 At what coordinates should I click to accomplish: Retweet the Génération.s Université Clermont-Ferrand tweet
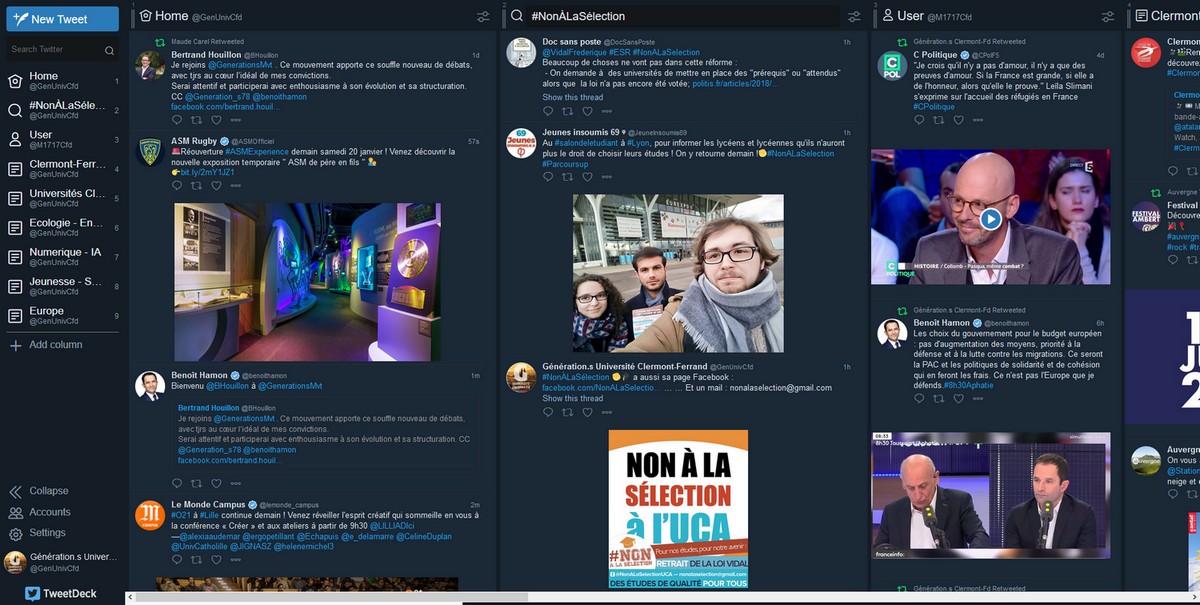click(x=568, y=412)
